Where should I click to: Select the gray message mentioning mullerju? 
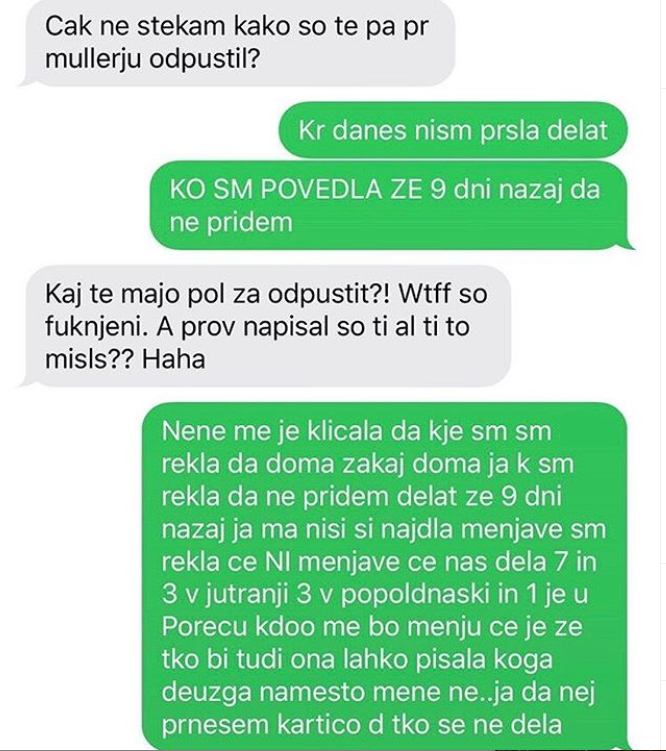237,43
